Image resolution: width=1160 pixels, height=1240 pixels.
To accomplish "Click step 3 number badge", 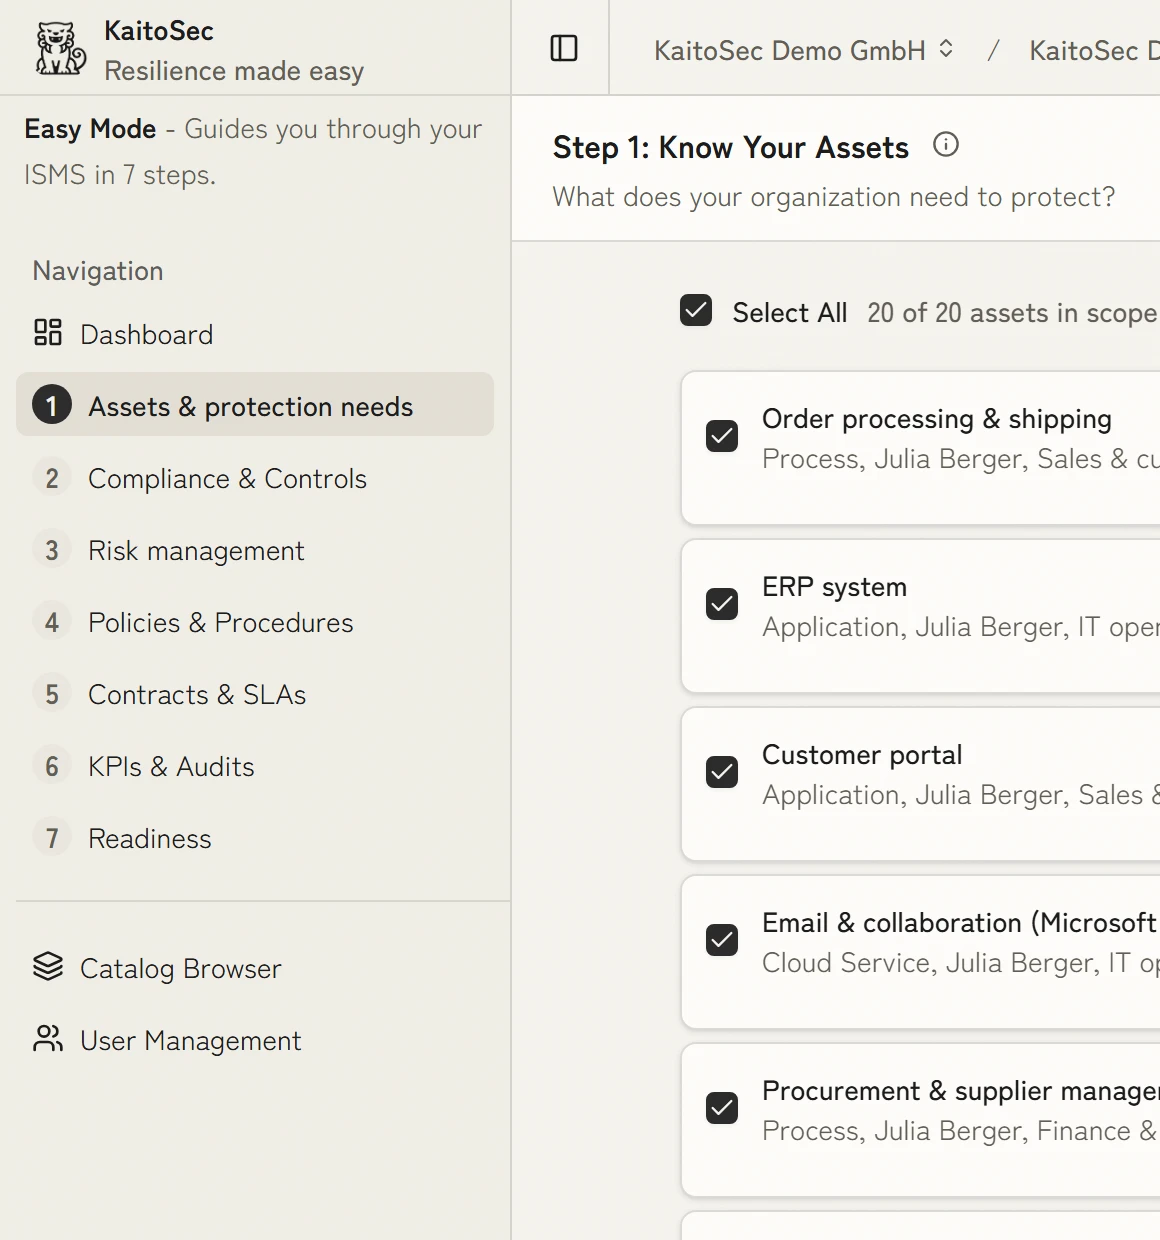I will 52,550.
